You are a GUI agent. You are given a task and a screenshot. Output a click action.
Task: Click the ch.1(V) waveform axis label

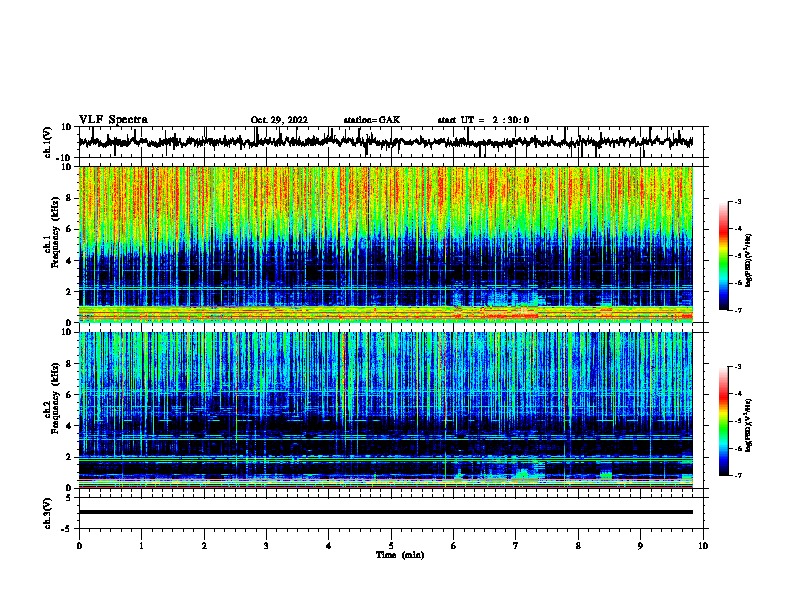[x=48, y=142]
